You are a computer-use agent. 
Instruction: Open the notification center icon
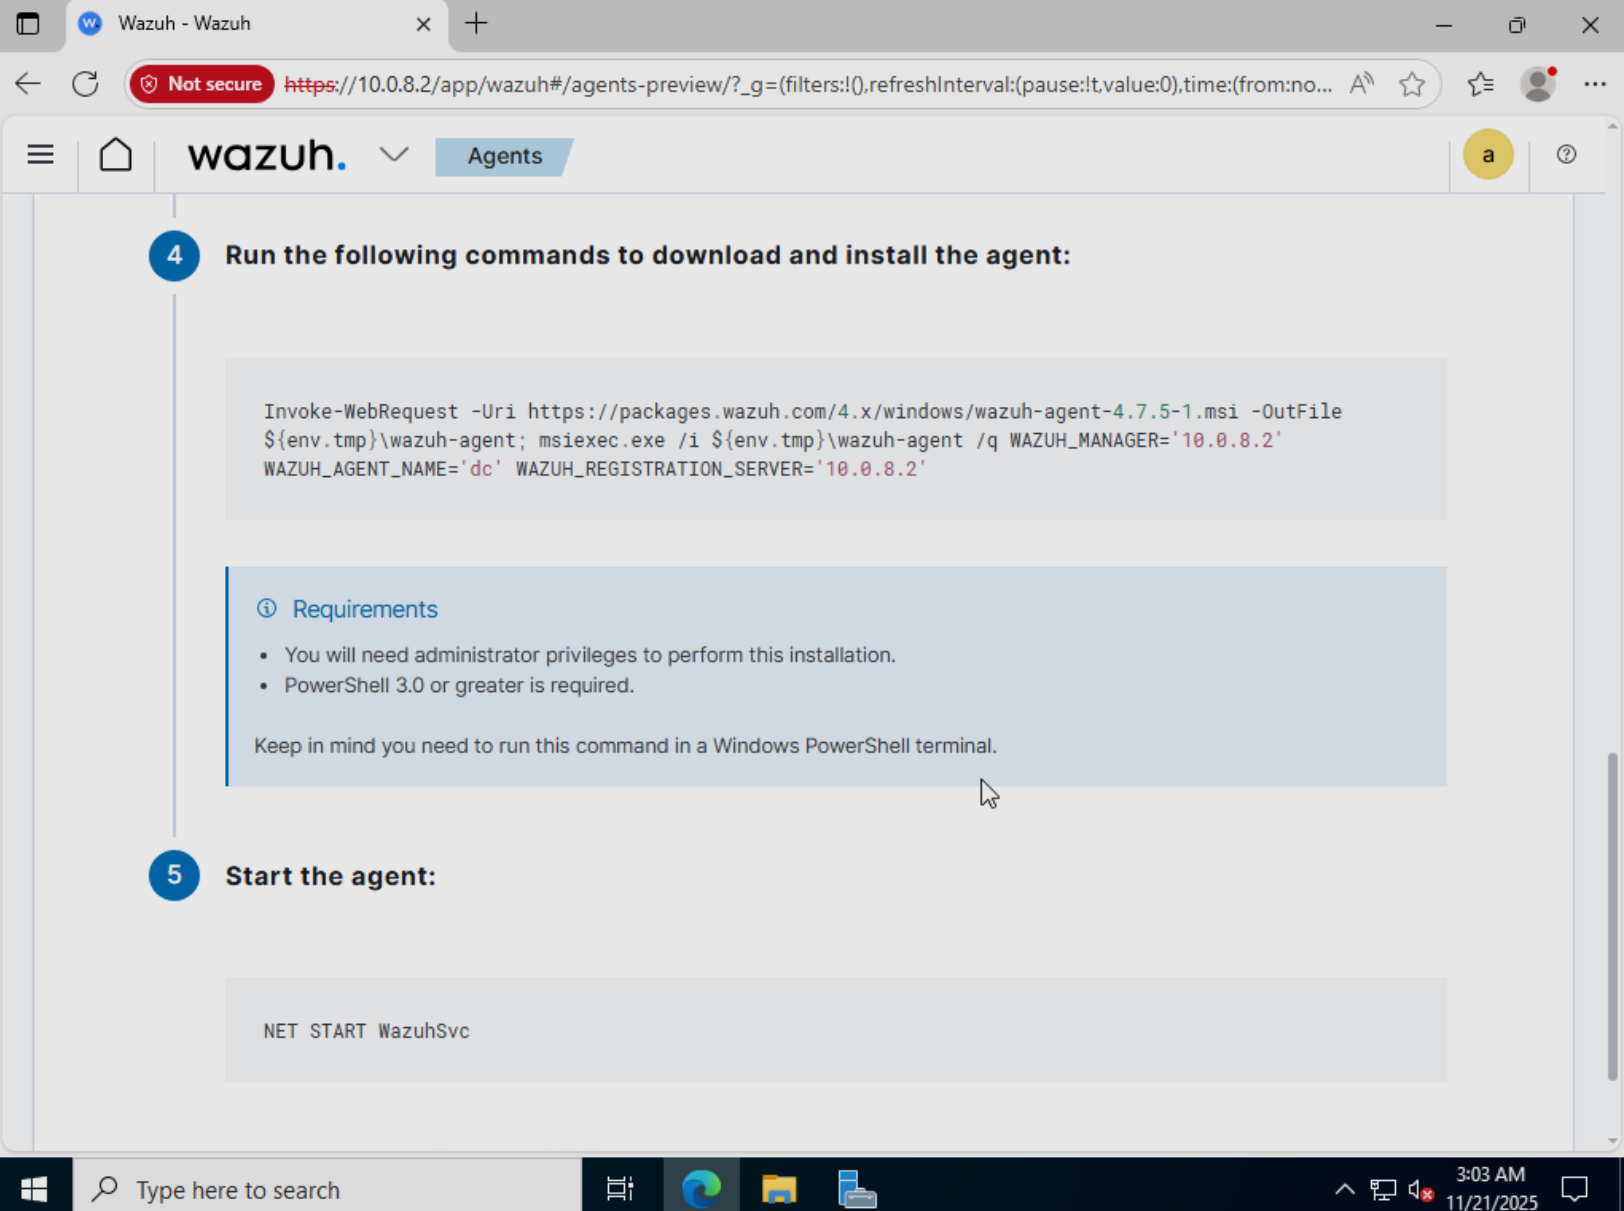(1575, 1188)
